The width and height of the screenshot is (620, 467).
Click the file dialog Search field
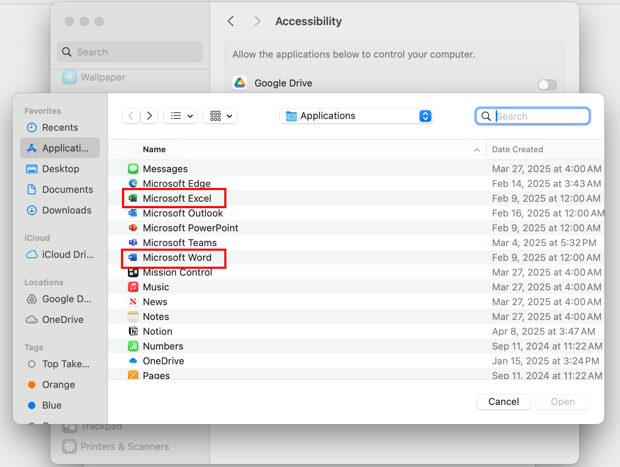(x=540, y=116)
